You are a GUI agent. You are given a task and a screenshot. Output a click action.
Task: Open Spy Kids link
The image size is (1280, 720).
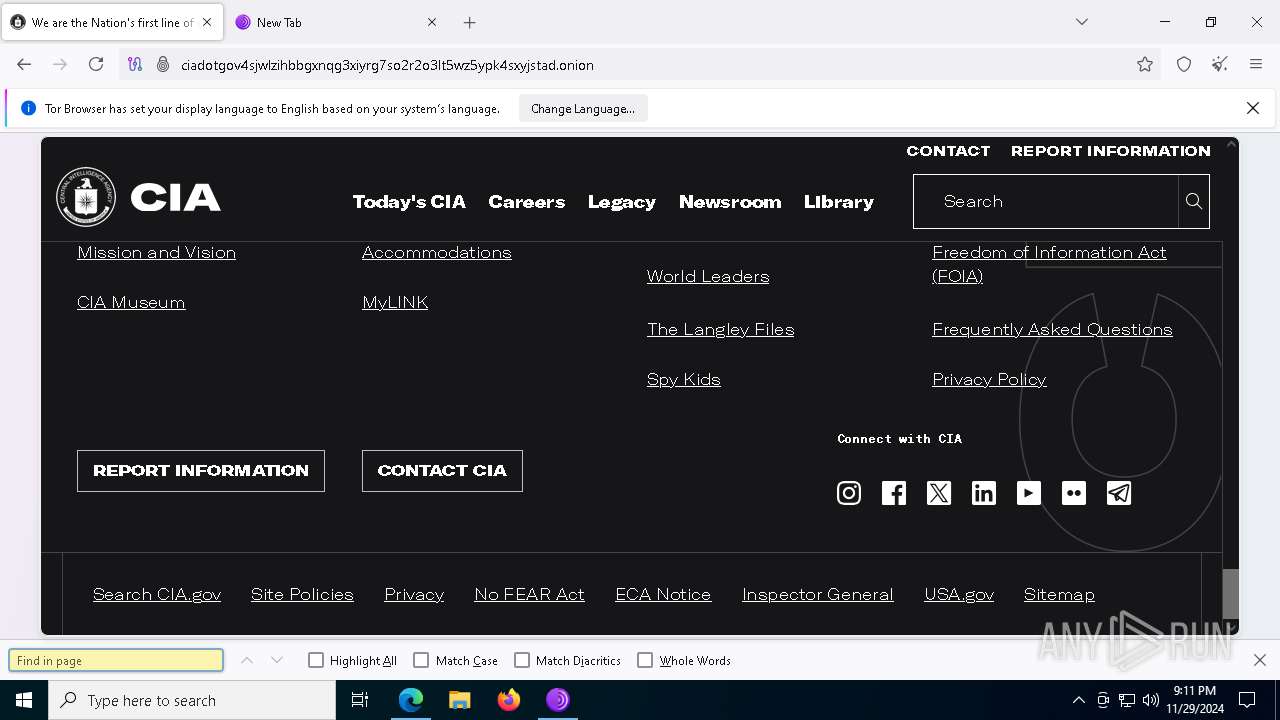[684, 380]
